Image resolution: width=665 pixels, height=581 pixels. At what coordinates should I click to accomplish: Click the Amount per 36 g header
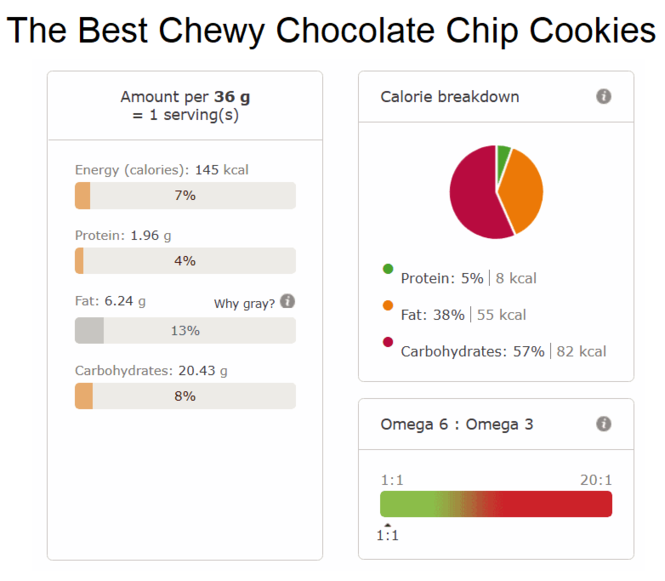click(185, 106)
